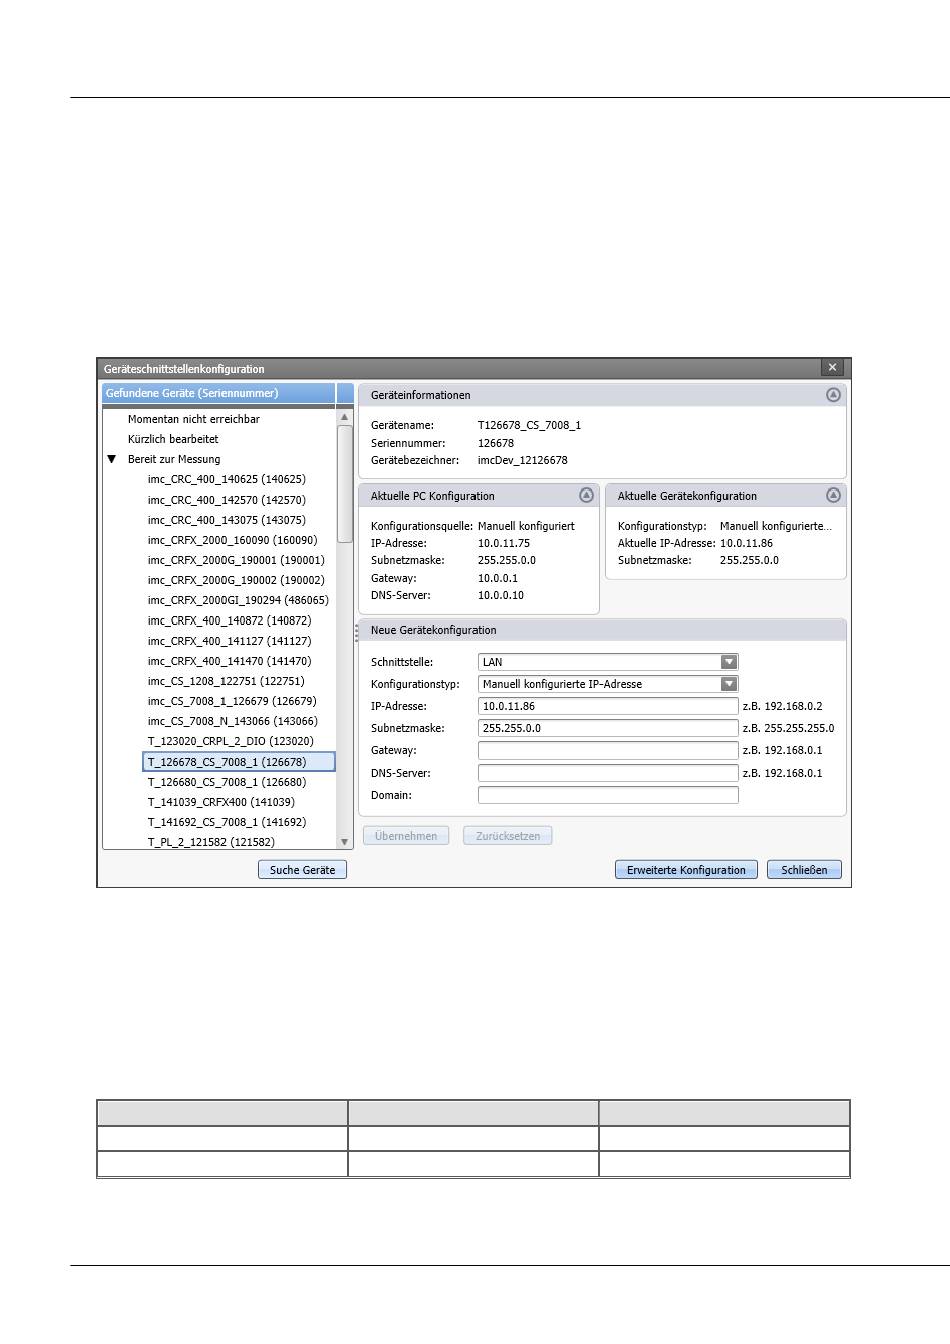Viewport: 950px width, 1344px height.
Task: Select Bereit zur Messung group
Action: click(174, 459)
